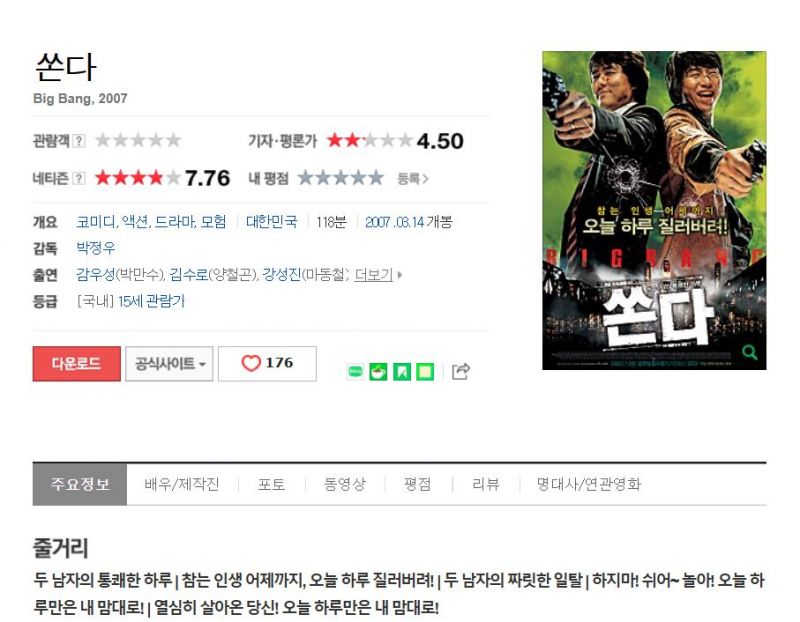Set my rating on 내 평점 stars
Viewport: 800px width, 622px height.
click(341, 178)
